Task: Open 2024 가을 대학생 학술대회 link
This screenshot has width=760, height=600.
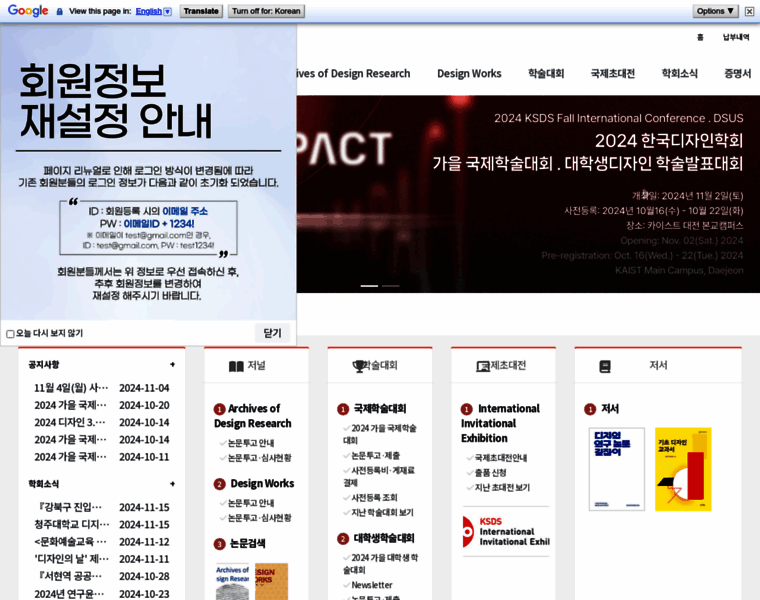Action: pos(380,564)
